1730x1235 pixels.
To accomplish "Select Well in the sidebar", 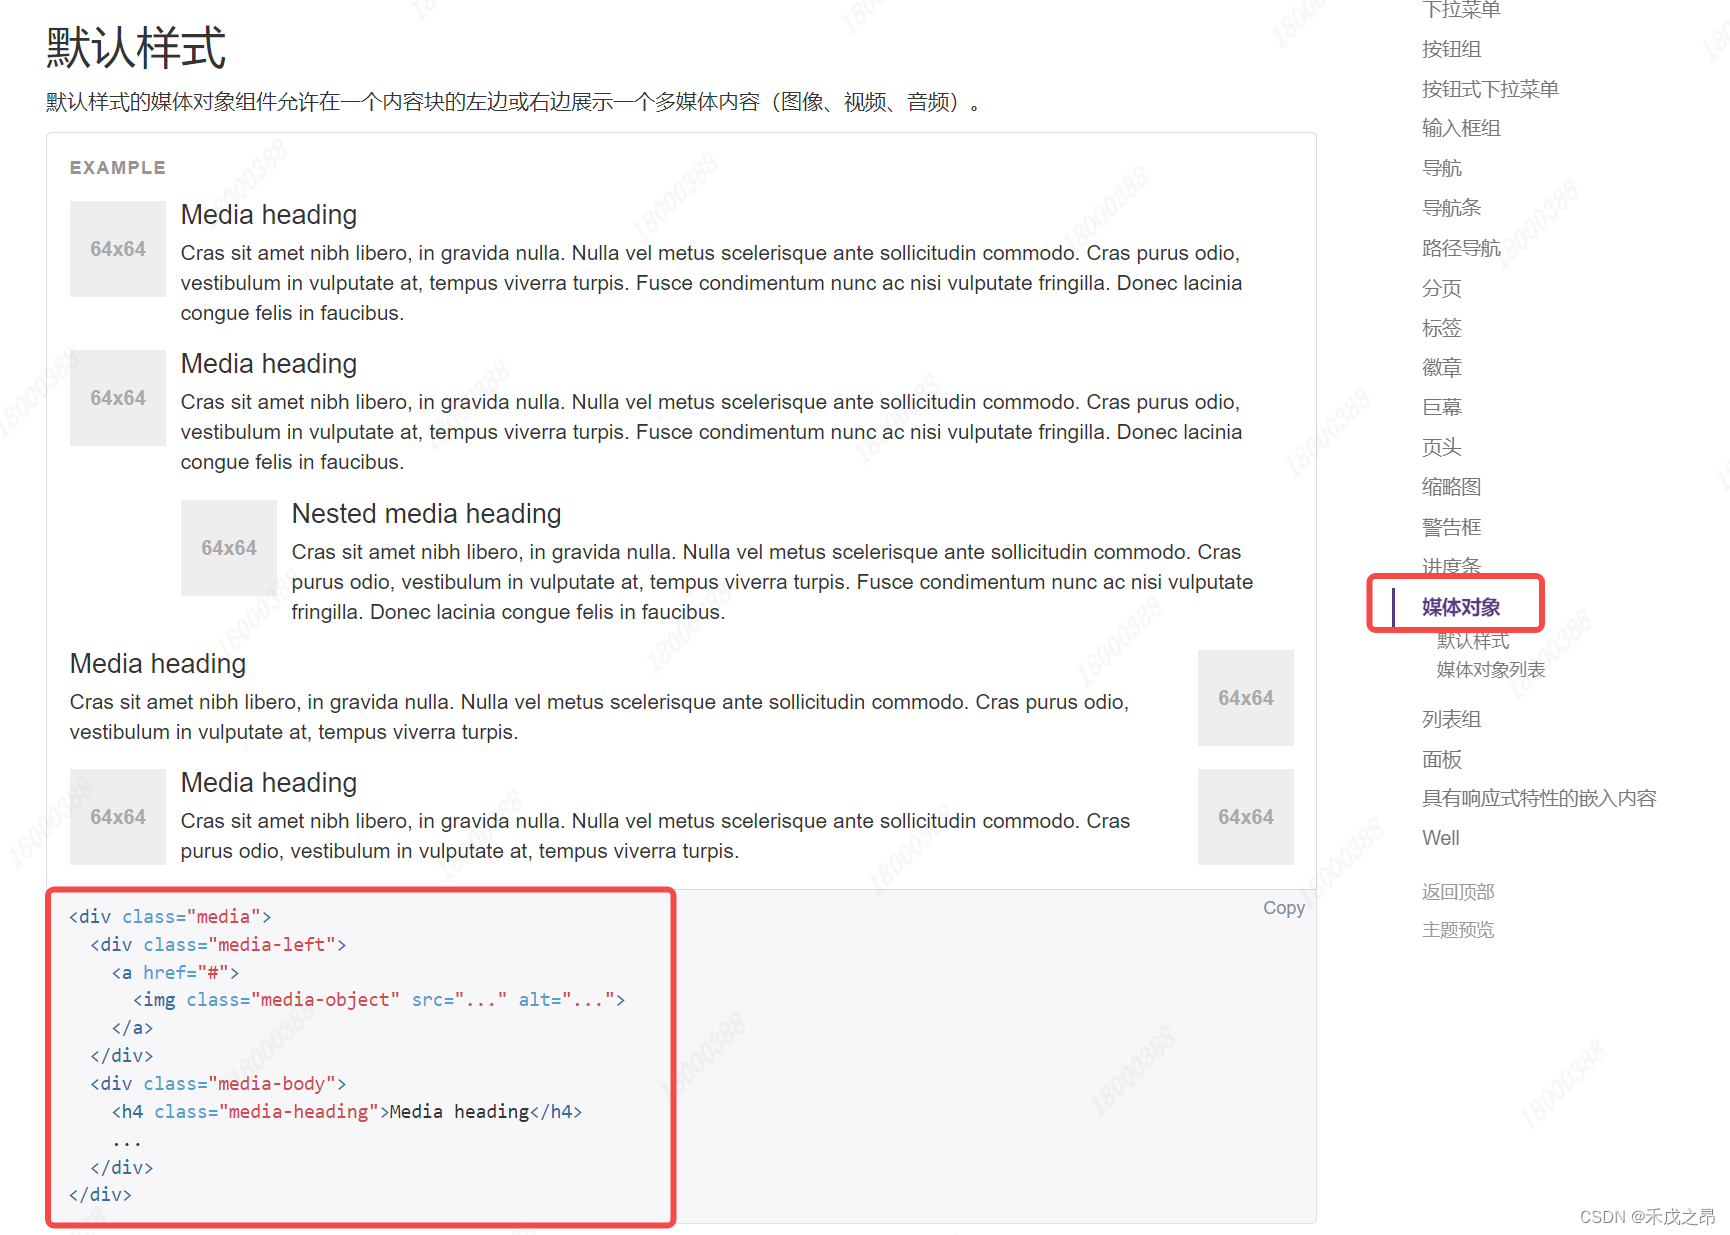I will coord(1440,838).
